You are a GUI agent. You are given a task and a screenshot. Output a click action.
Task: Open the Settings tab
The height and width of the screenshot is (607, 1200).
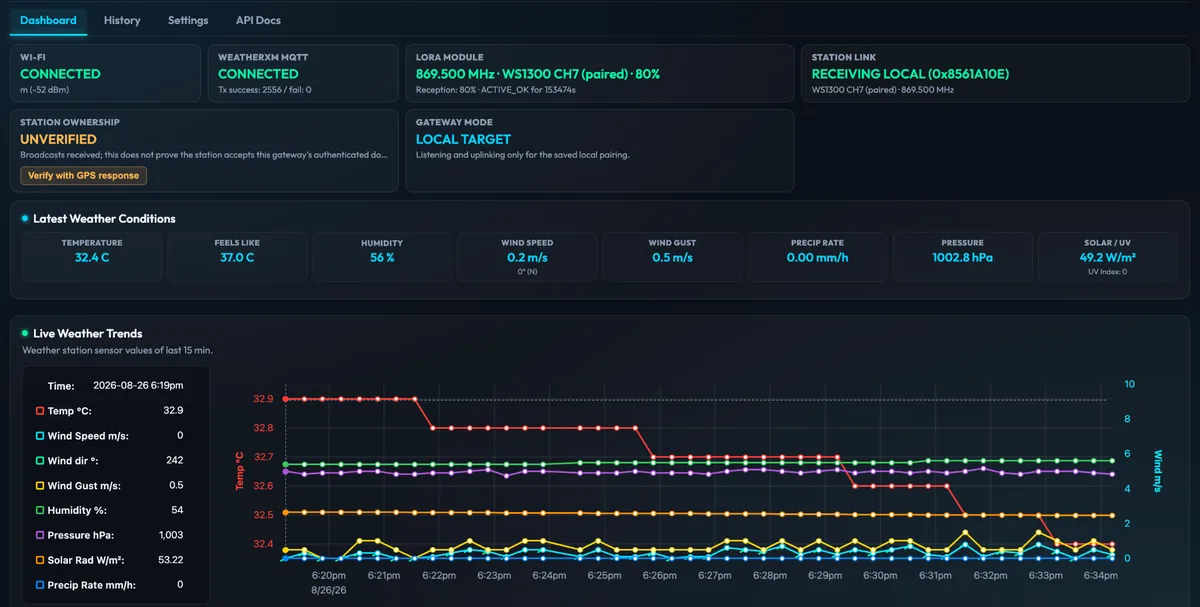coord(188,20)
